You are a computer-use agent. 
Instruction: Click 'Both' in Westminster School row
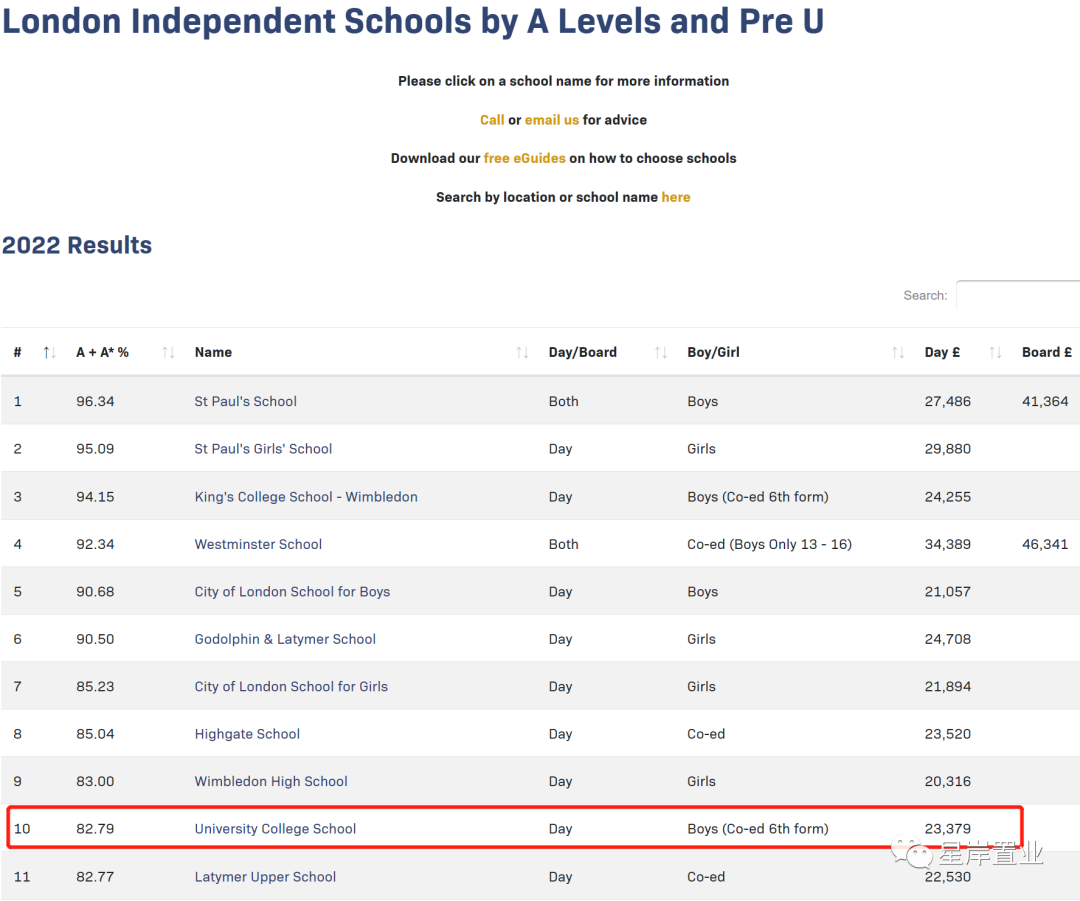tap(563, 545)
